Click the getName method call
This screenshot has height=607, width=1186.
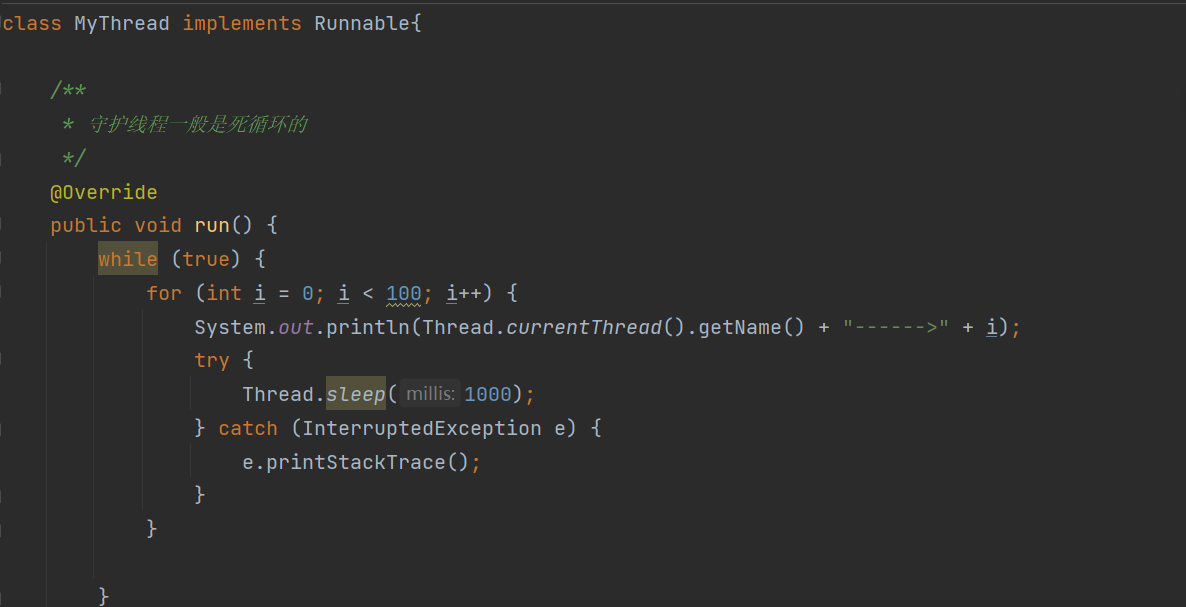coord(740,327)
